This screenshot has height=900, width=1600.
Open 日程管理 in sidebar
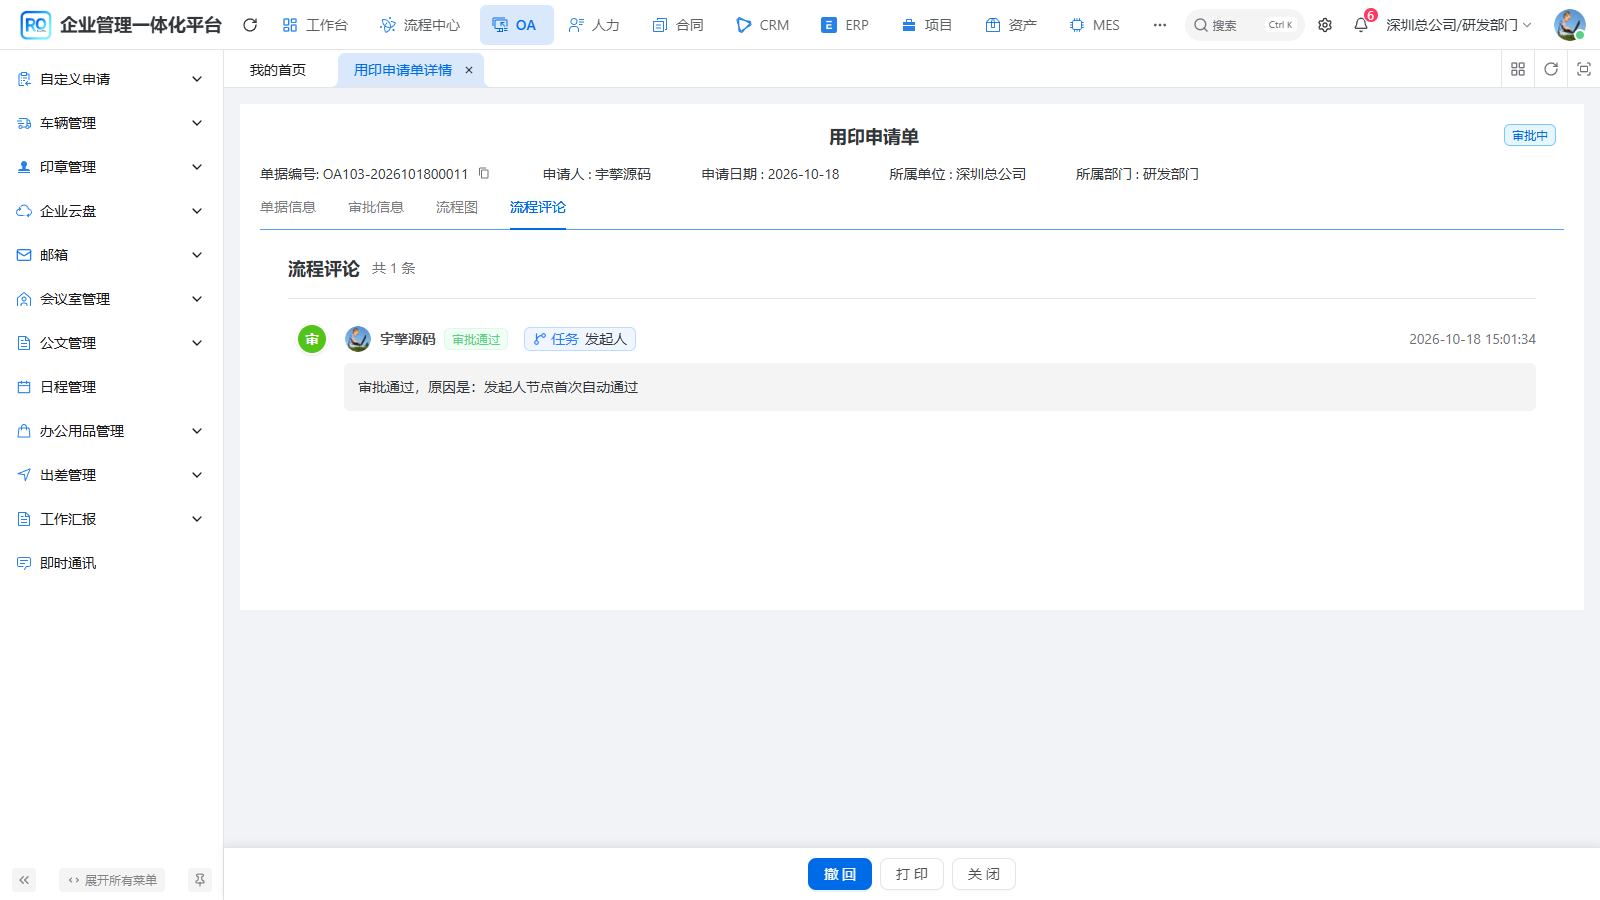click(x=111, y=387)
